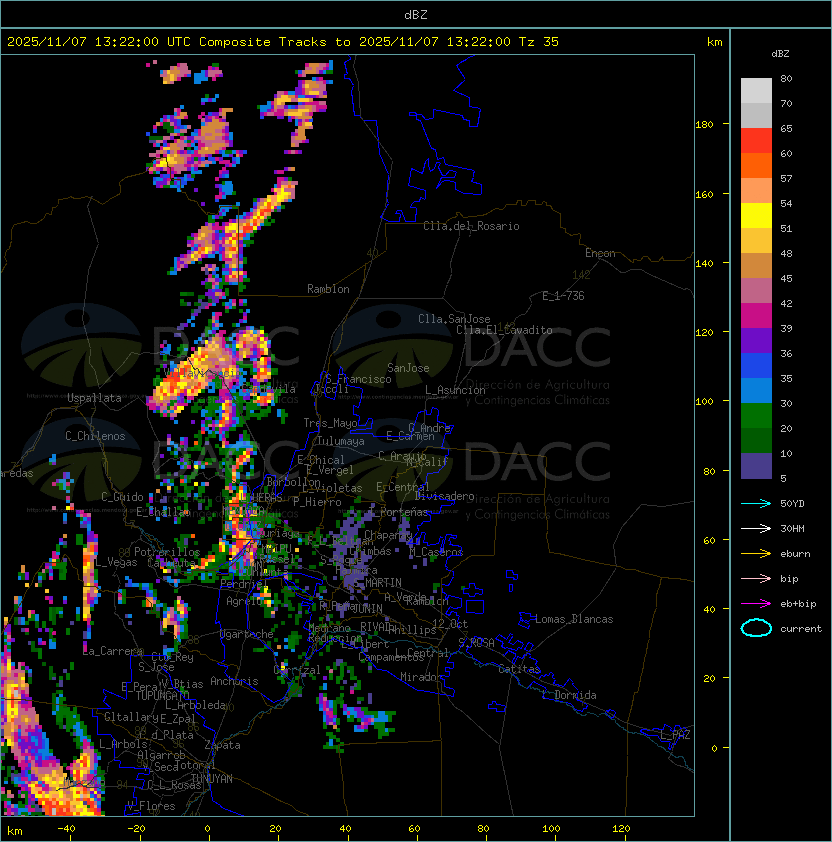Click the magenta eb+bip arrow symbol
The image size is (832, 842).
coord(756,604)
